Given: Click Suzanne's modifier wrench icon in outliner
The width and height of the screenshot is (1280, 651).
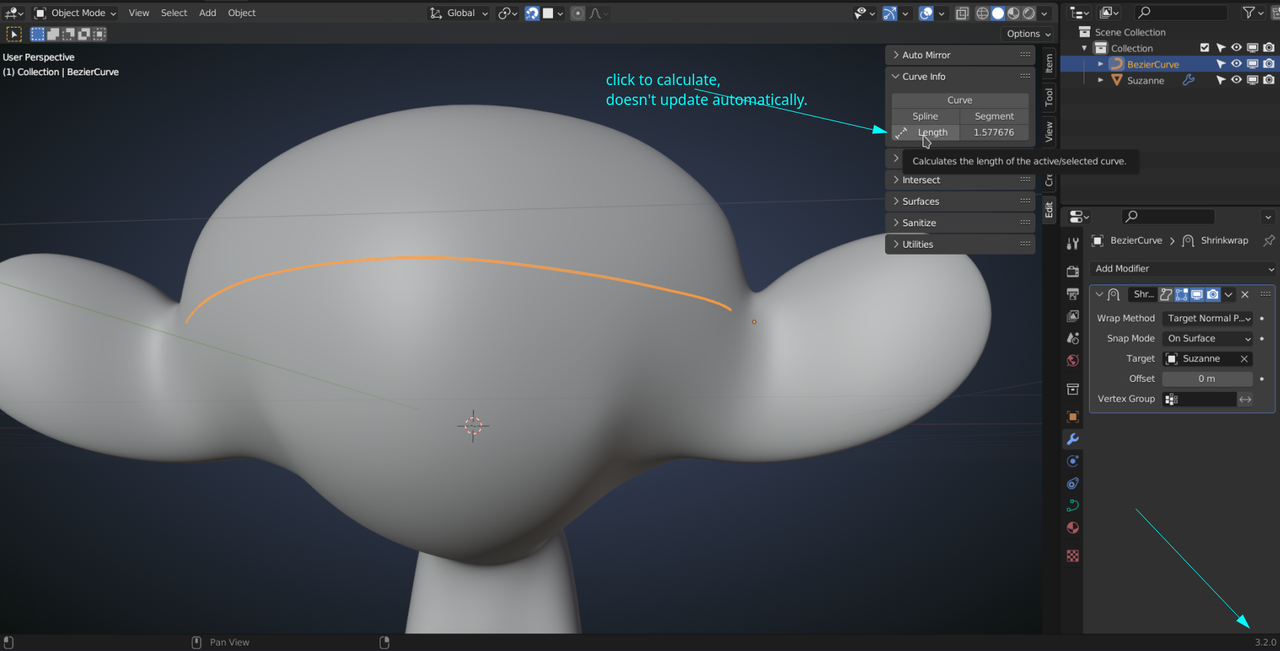Looking at the screenshot, I should tap(1189, 80).
